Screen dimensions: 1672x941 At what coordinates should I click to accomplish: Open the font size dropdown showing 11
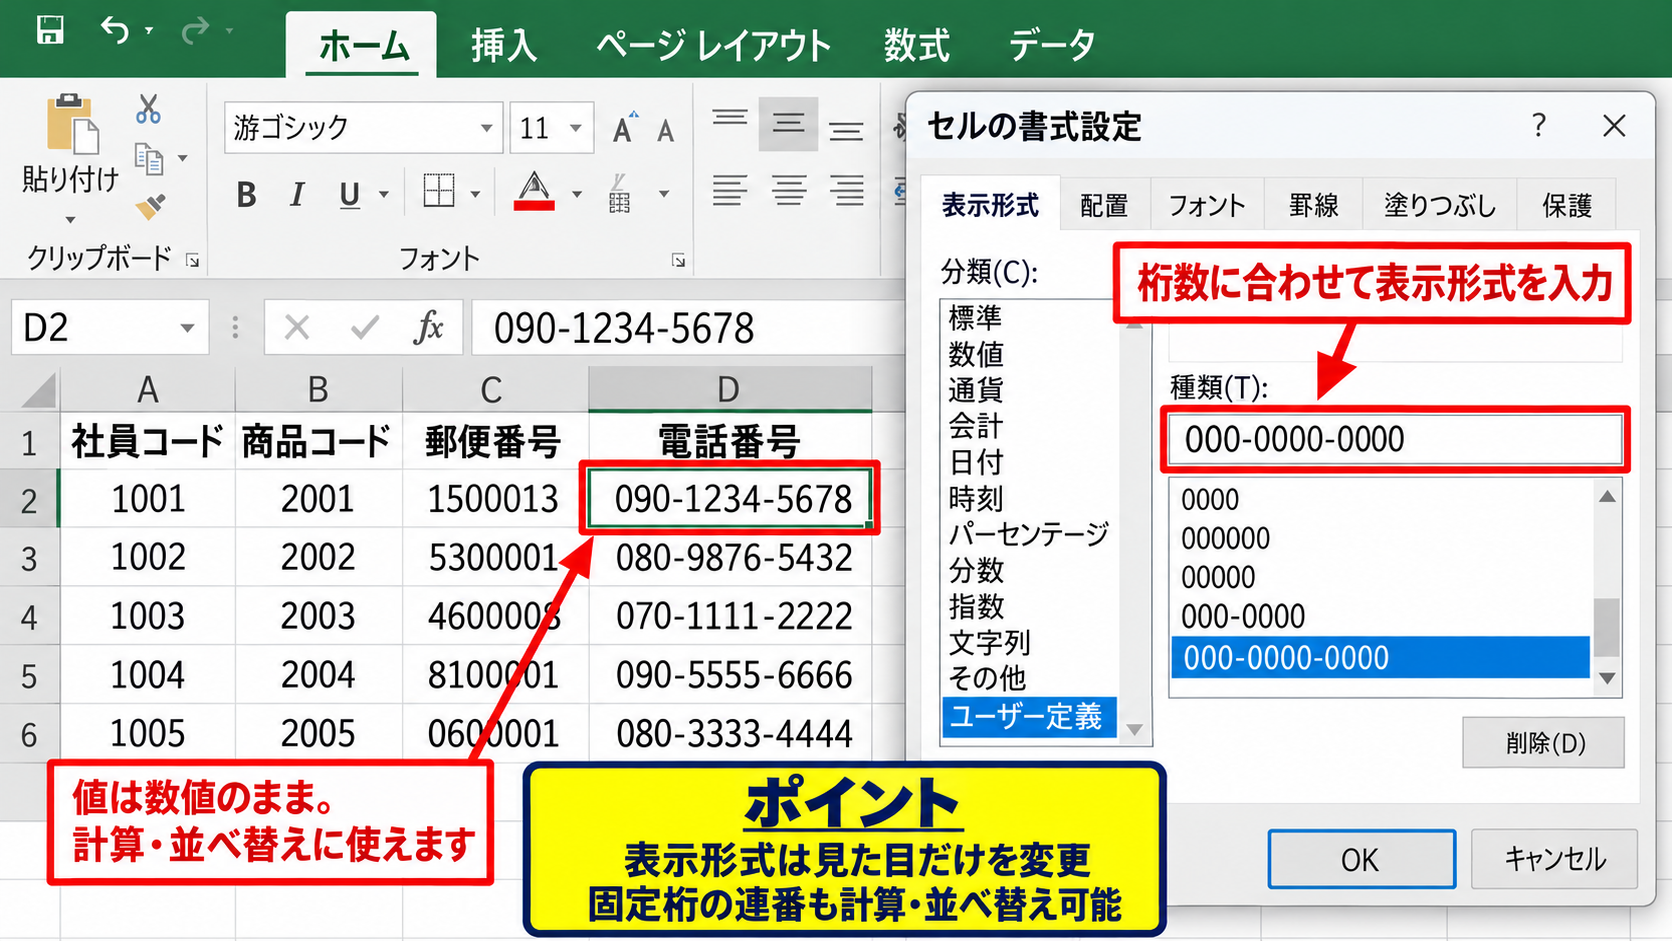pyautogui.click(x=576, y=128)
